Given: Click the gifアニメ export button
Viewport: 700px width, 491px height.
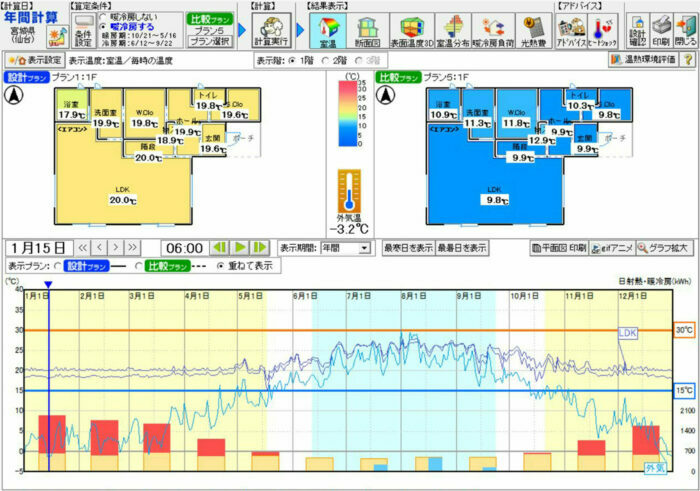Looking at the screenshot, I should [612, 248].
